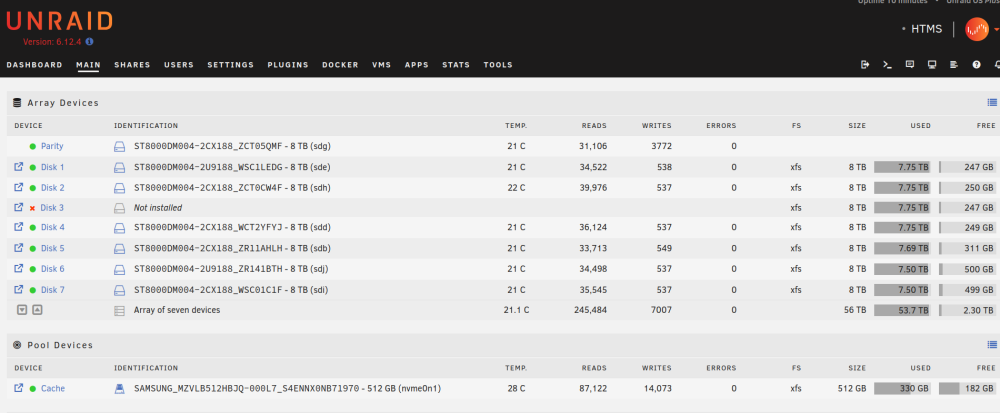Open the Disk 1 settings link

(x=52, y=167)
